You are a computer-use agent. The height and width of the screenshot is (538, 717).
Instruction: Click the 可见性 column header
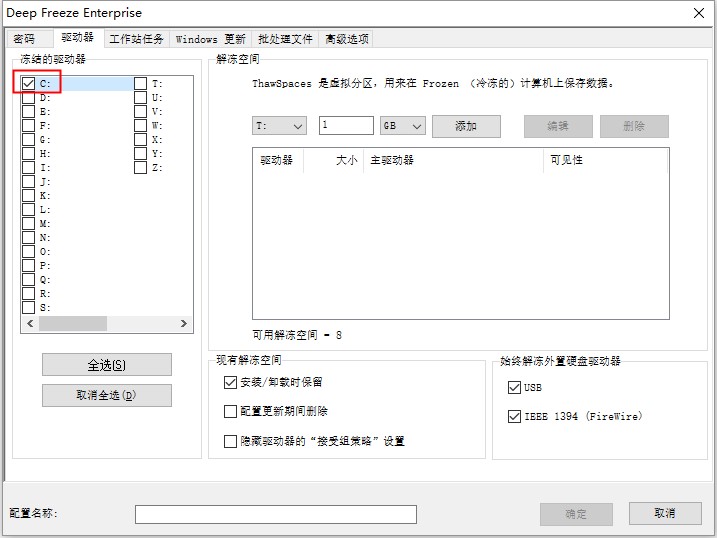coord(606,160)
